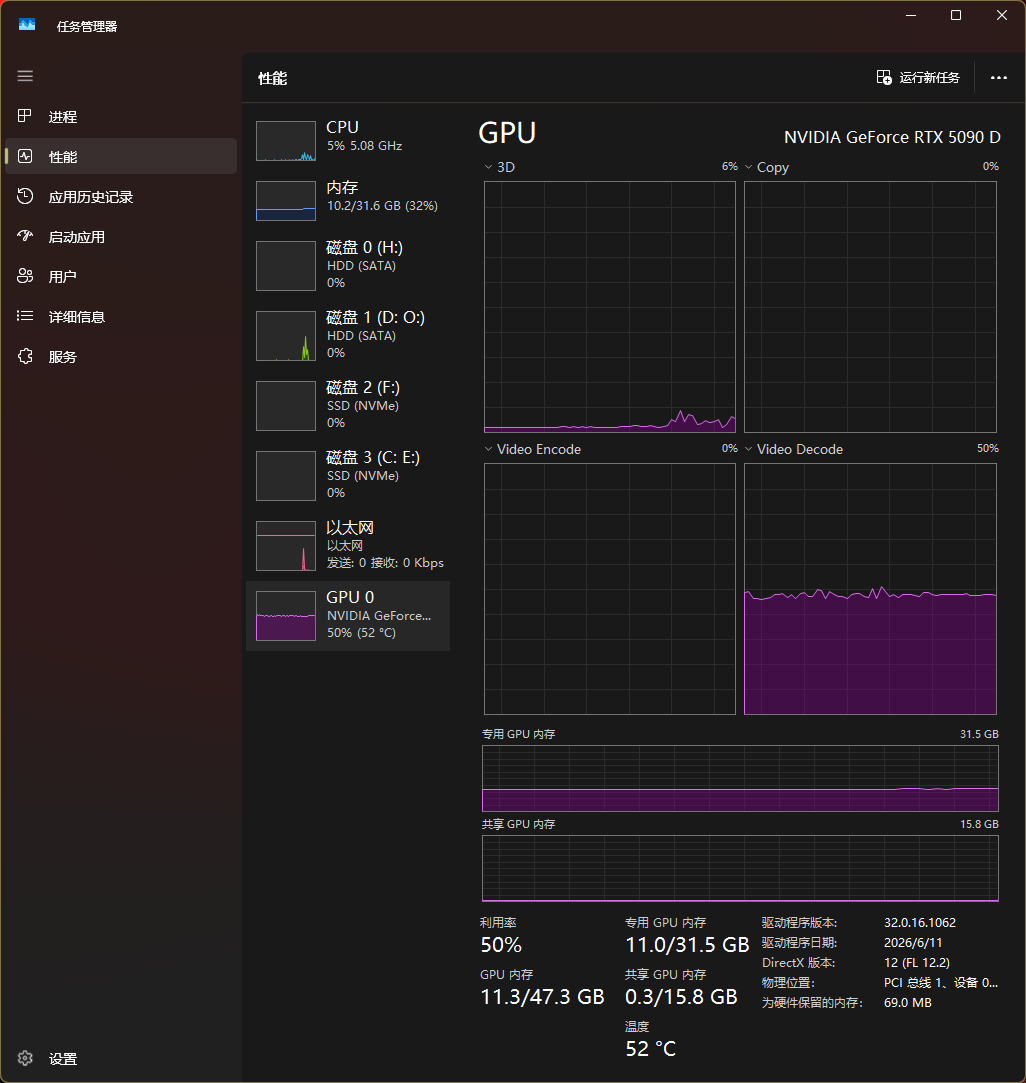
Task: Open the 详细信息 list icon
Action: 25,316
